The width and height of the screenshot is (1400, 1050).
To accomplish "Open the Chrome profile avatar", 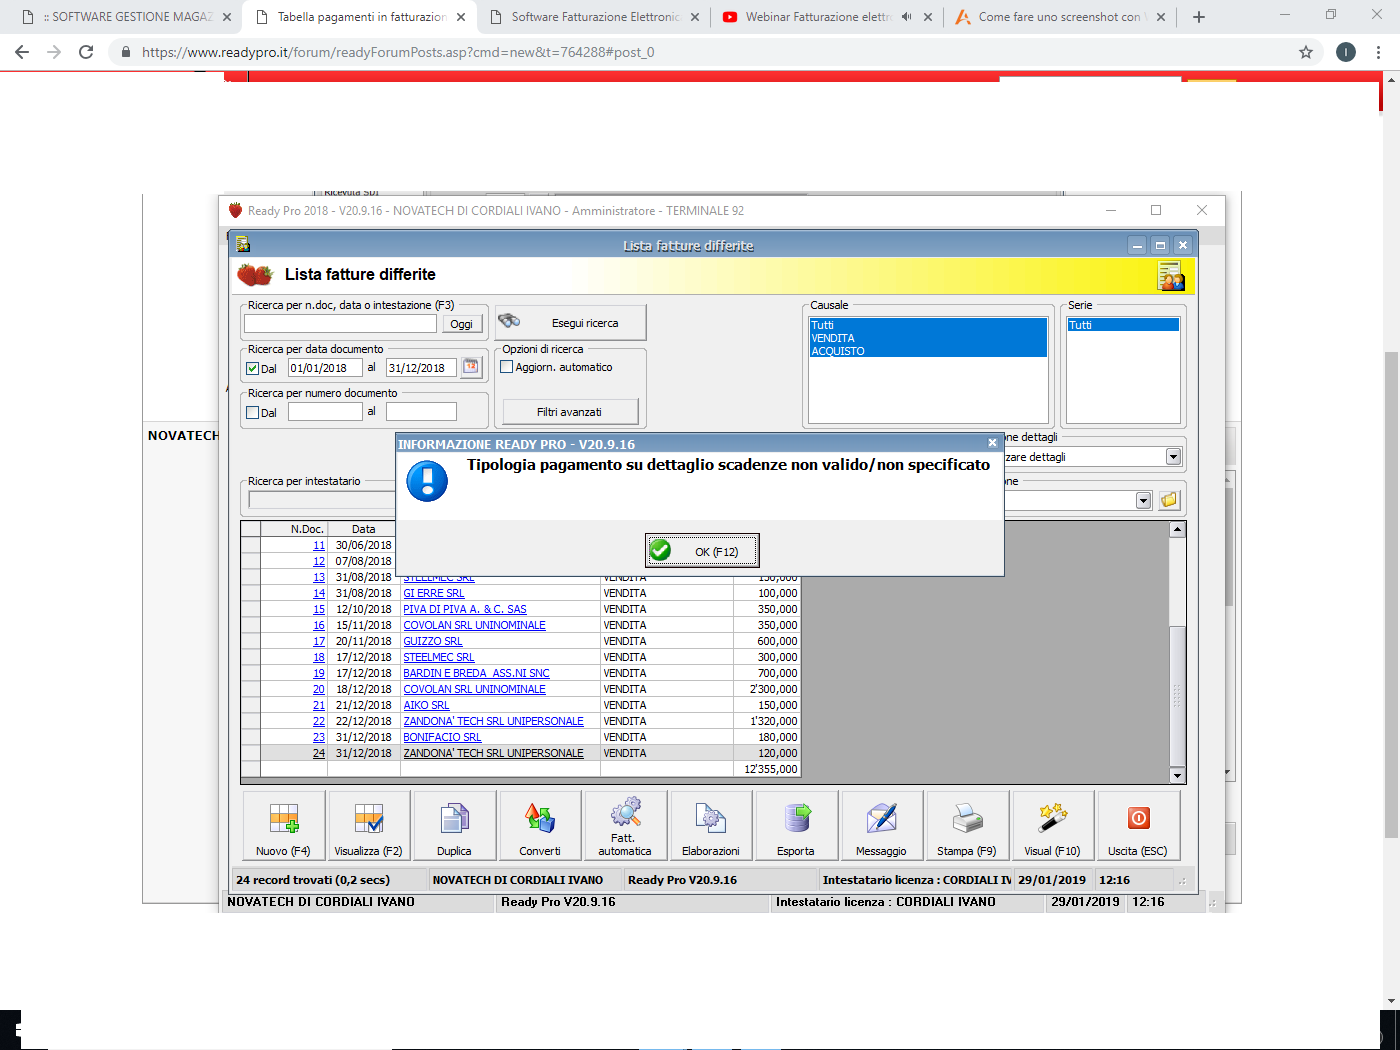I will (1346, 52).
